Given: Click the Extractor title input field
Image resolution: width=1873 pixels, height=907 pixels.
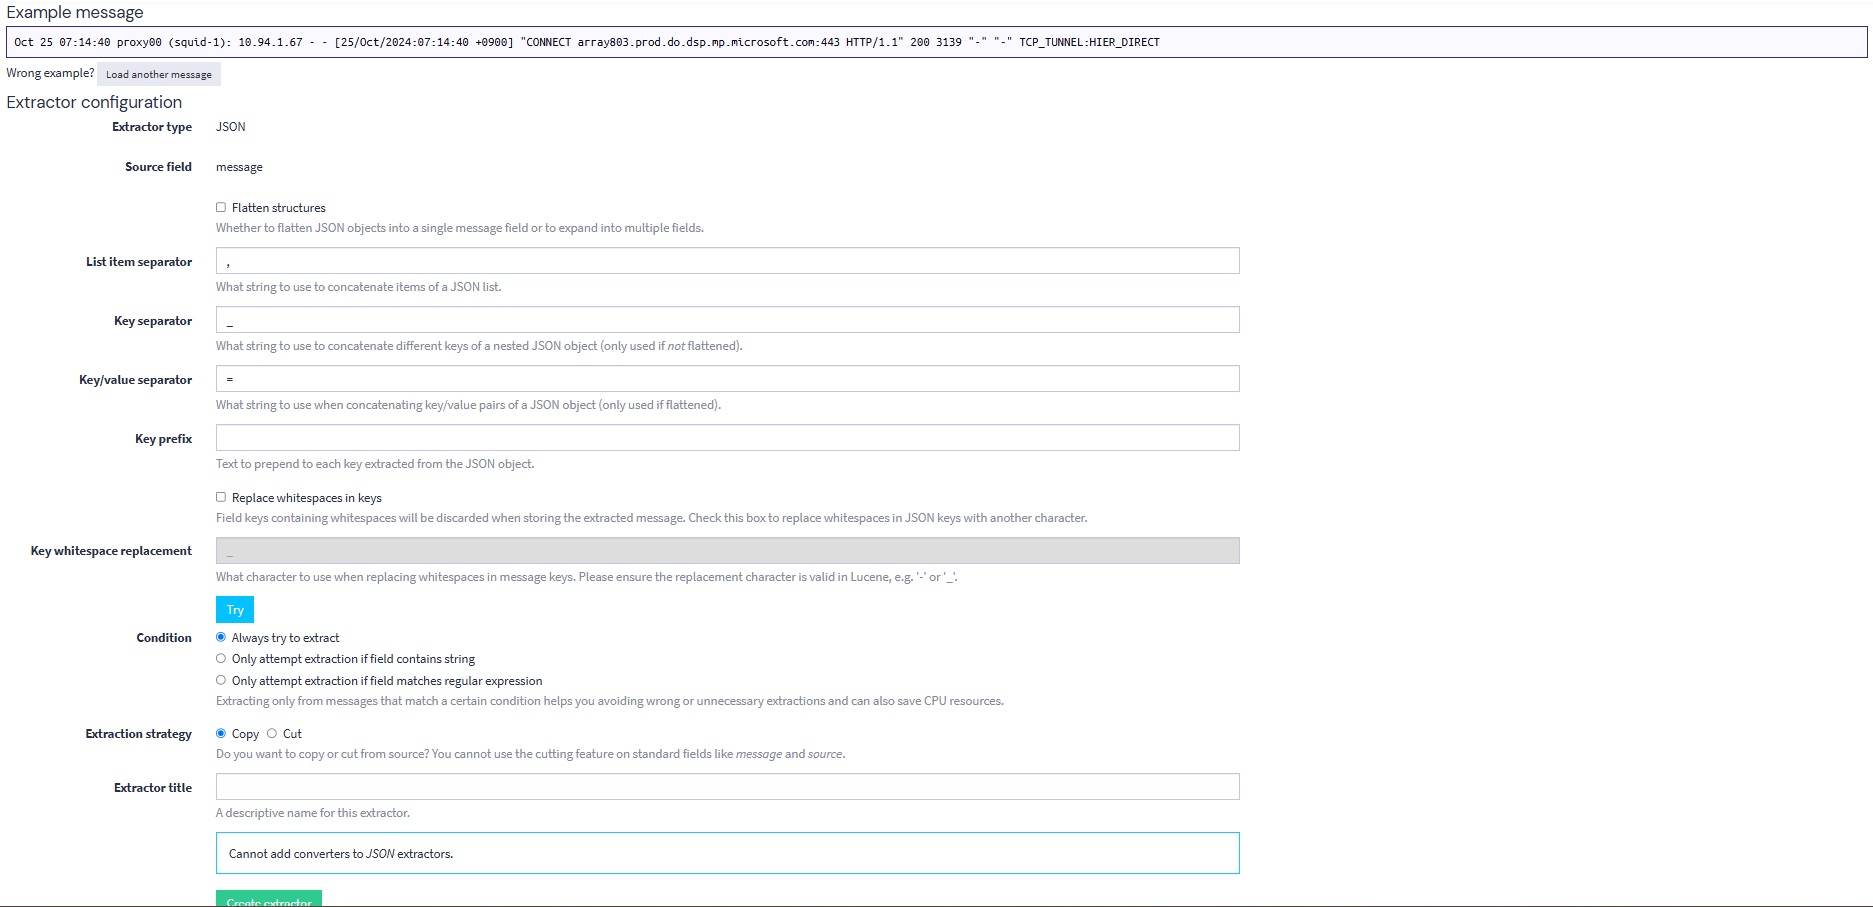Looking at the screenshot, I should point(727,787).
